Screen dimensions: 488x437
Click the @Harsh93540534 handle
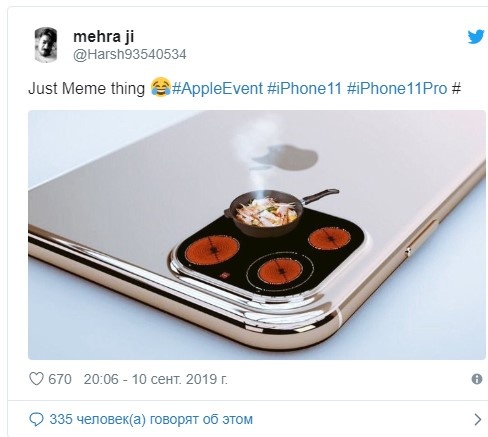[129, 54]
